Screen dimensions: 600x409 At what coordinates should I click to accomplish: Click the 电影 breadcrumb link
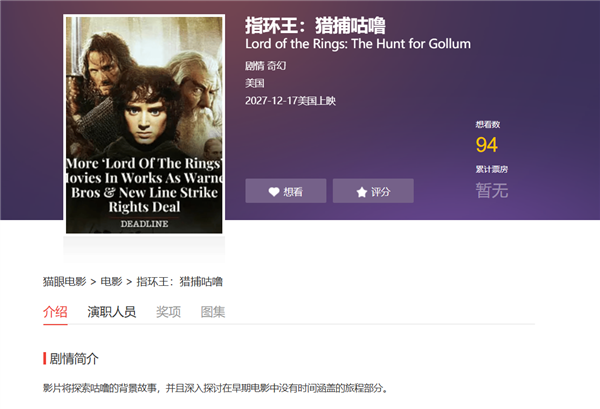111,282
